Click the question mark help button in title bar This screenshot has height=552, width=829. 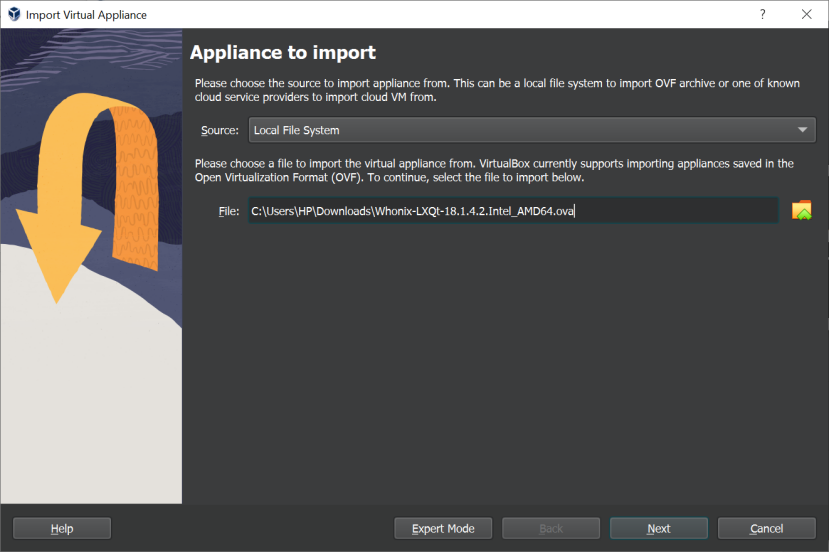tap(762, 14)
